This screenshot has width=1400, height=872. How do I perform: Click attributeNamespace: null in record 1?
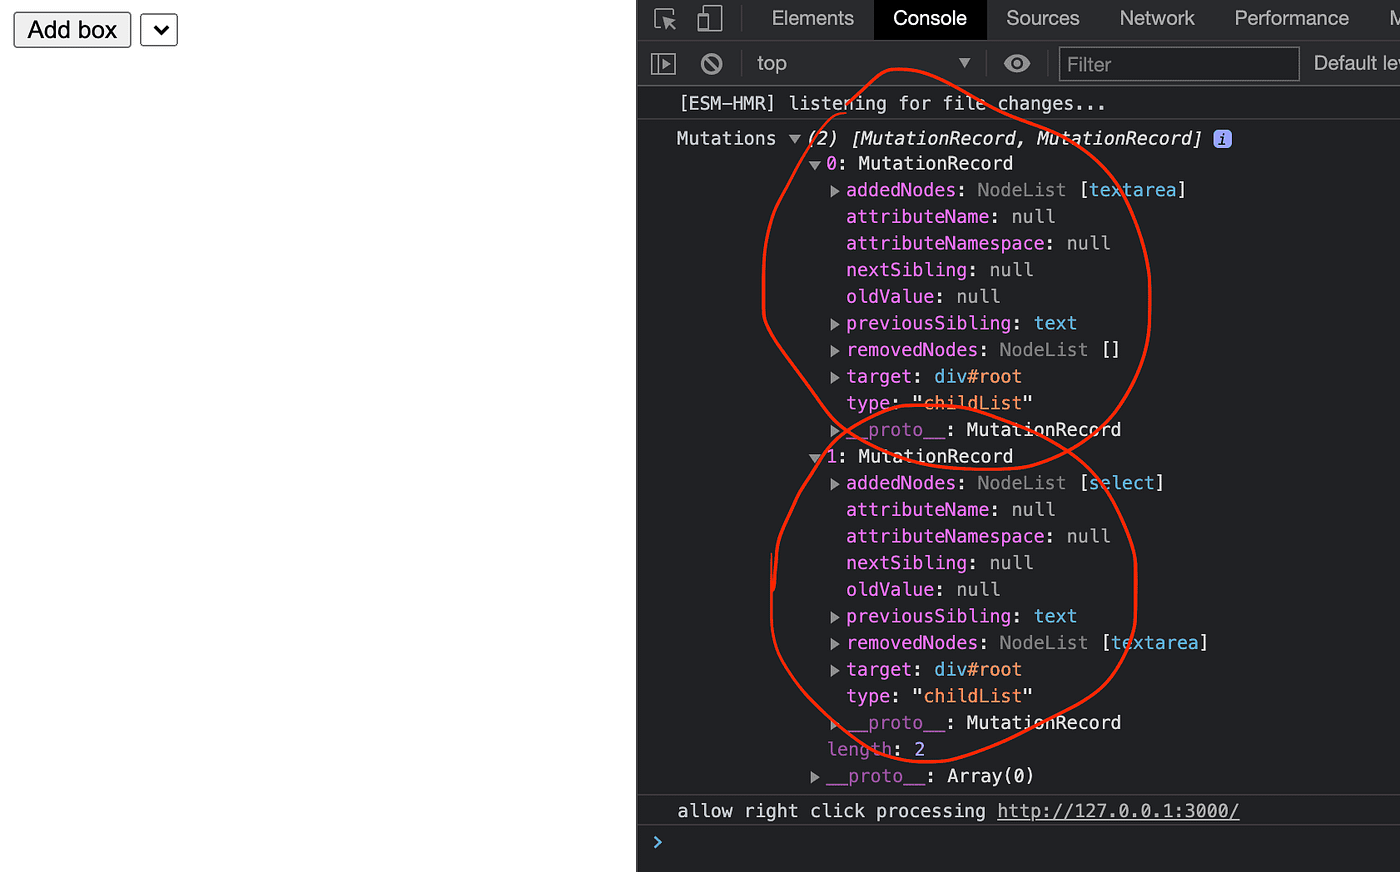coord(978,537)
